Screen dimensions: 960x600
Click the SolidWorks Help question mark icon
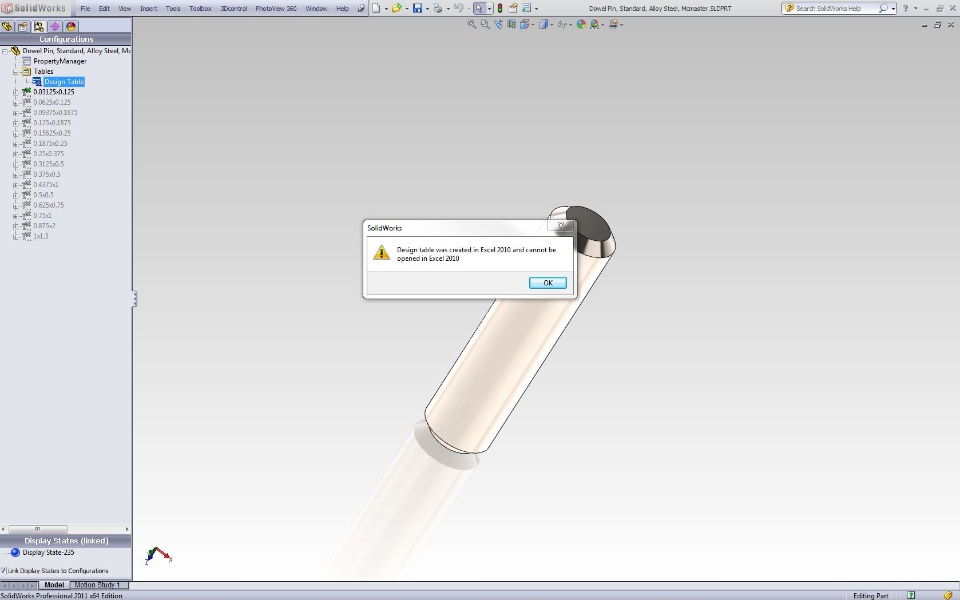click(906, 8)
